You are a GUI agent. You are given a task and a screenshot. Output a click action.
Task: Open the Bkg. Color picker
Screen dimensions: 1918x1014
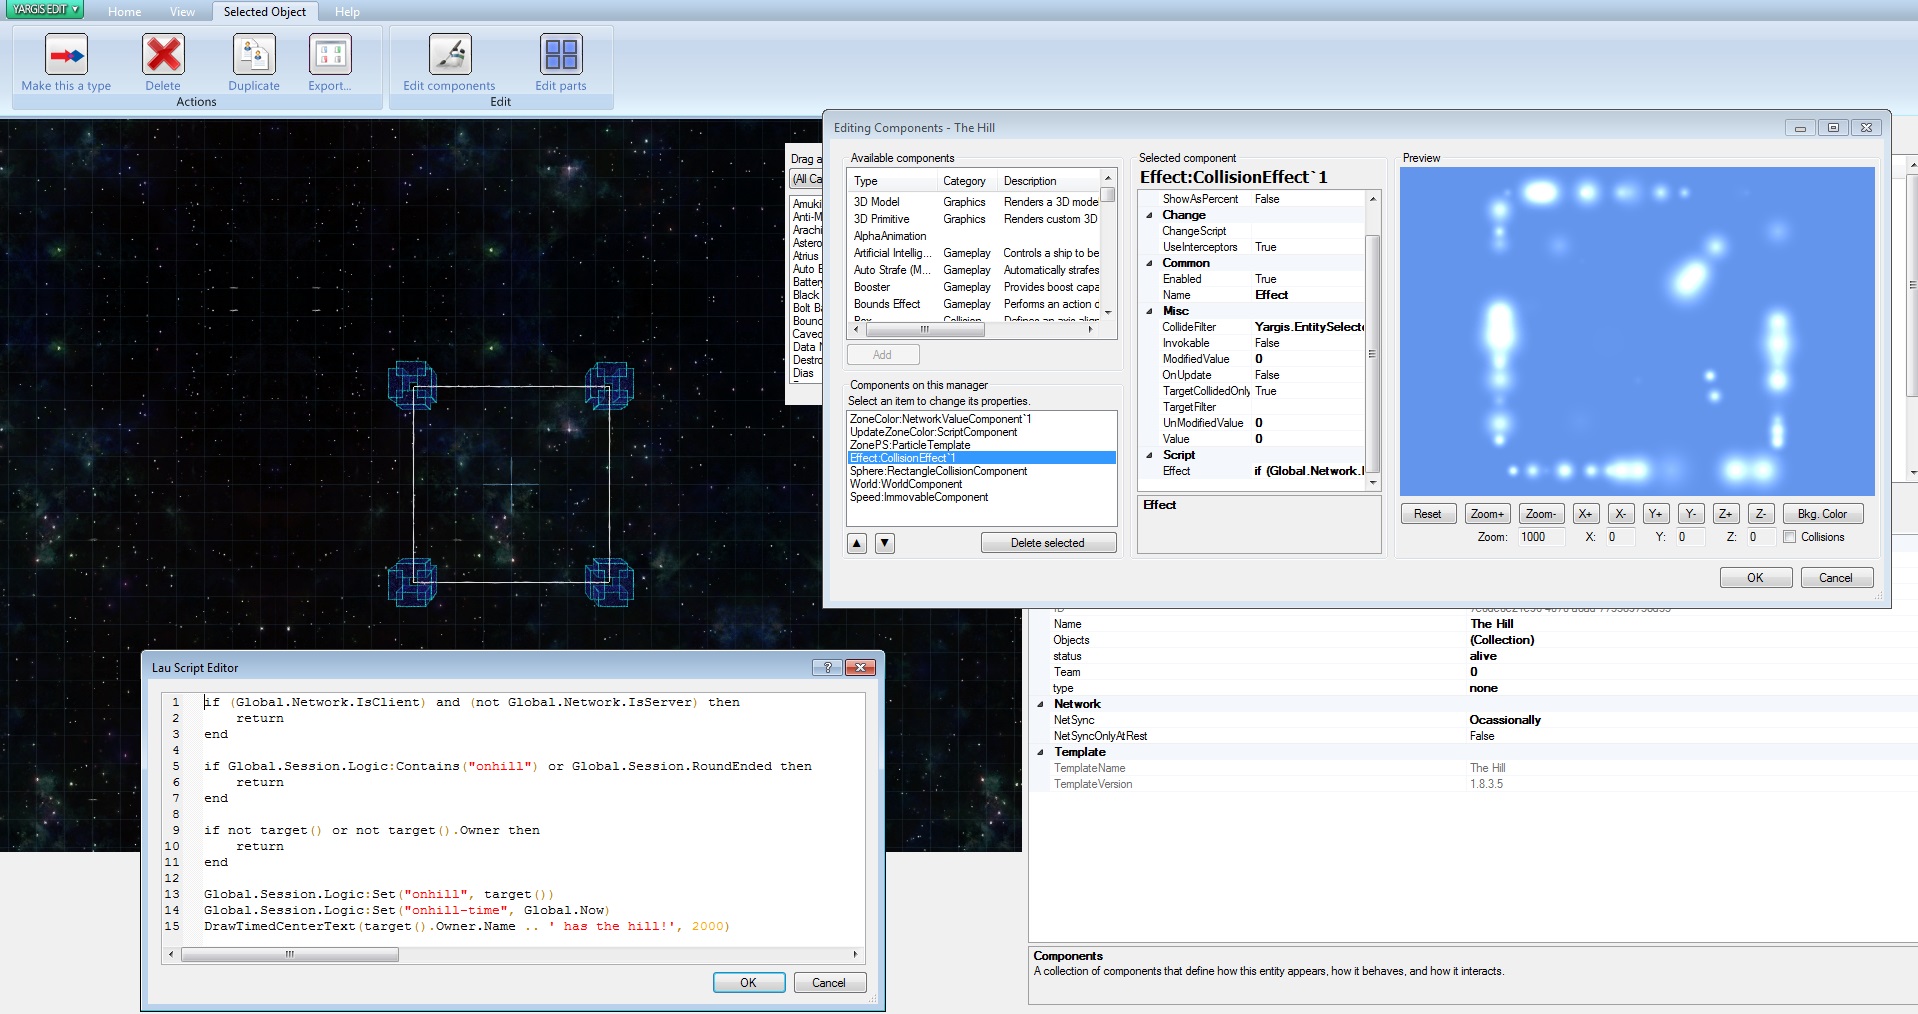point(1823,513)
